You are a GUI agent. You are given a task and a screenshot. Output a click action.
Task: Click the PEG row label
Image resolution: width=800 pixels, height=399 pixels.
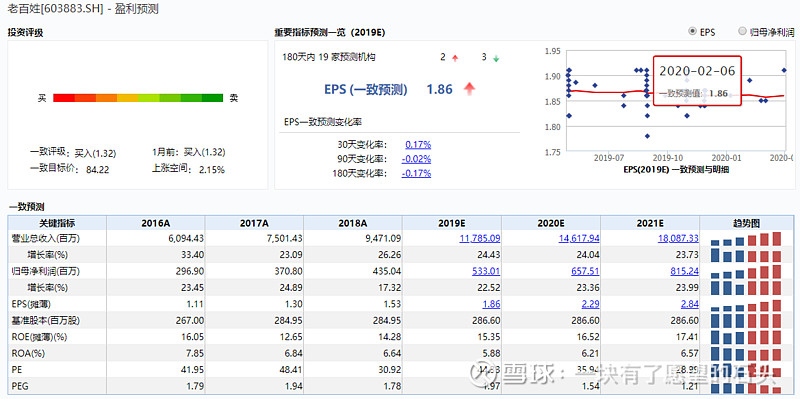19,387
